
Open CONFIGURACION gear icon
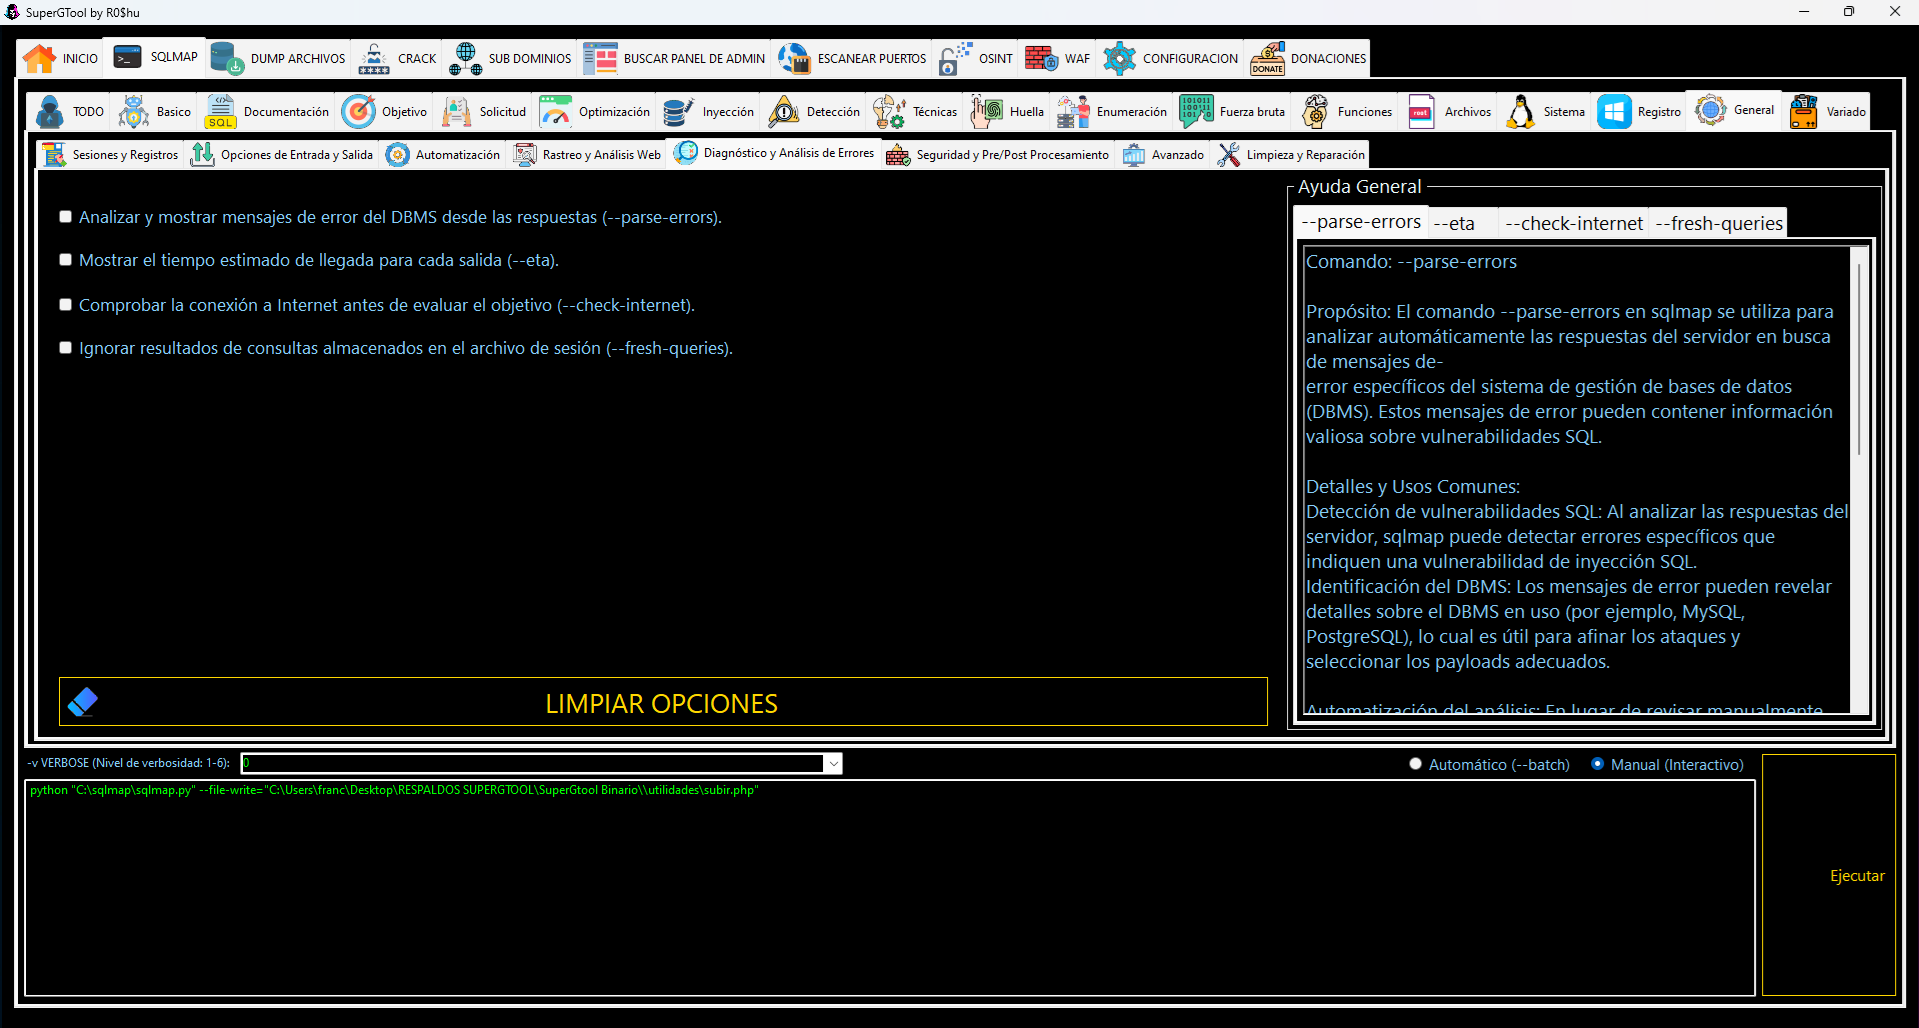1120,59
